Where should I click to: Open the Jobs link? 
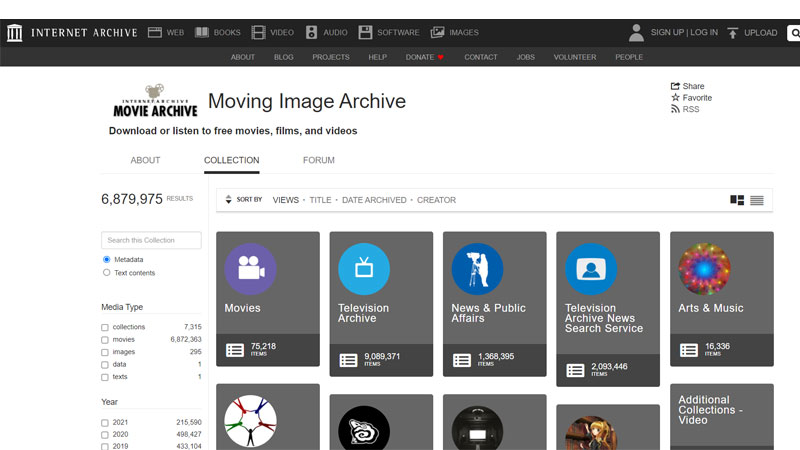point(526,57)
